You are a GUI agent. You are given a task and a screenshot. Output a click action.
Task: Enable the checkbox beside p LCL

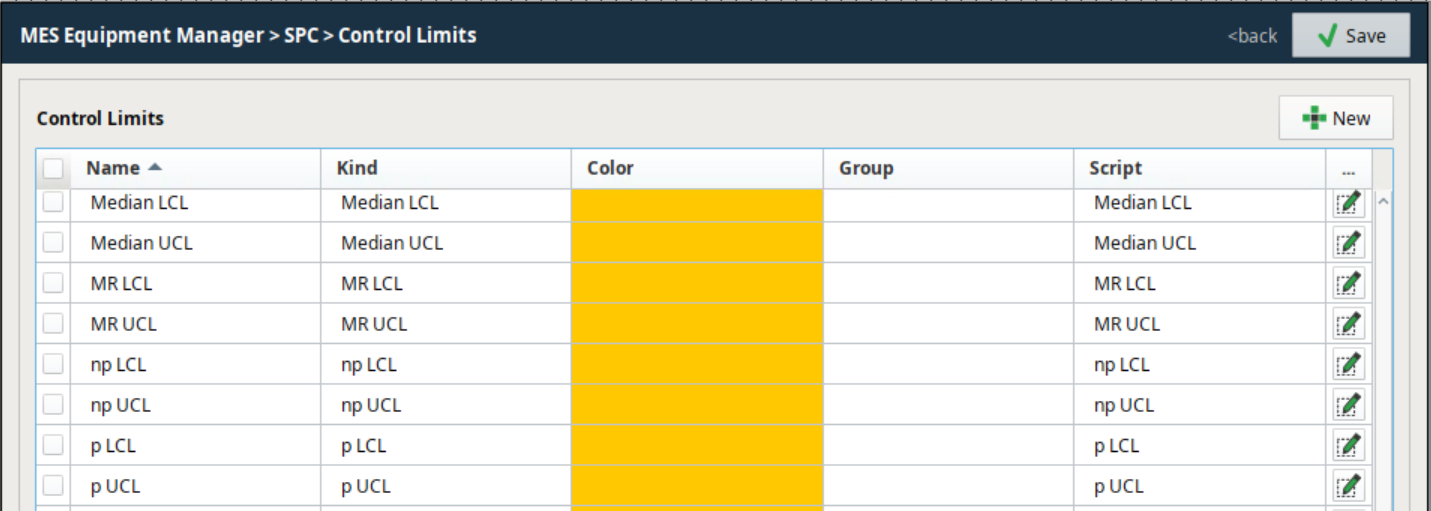click(53, 446)
